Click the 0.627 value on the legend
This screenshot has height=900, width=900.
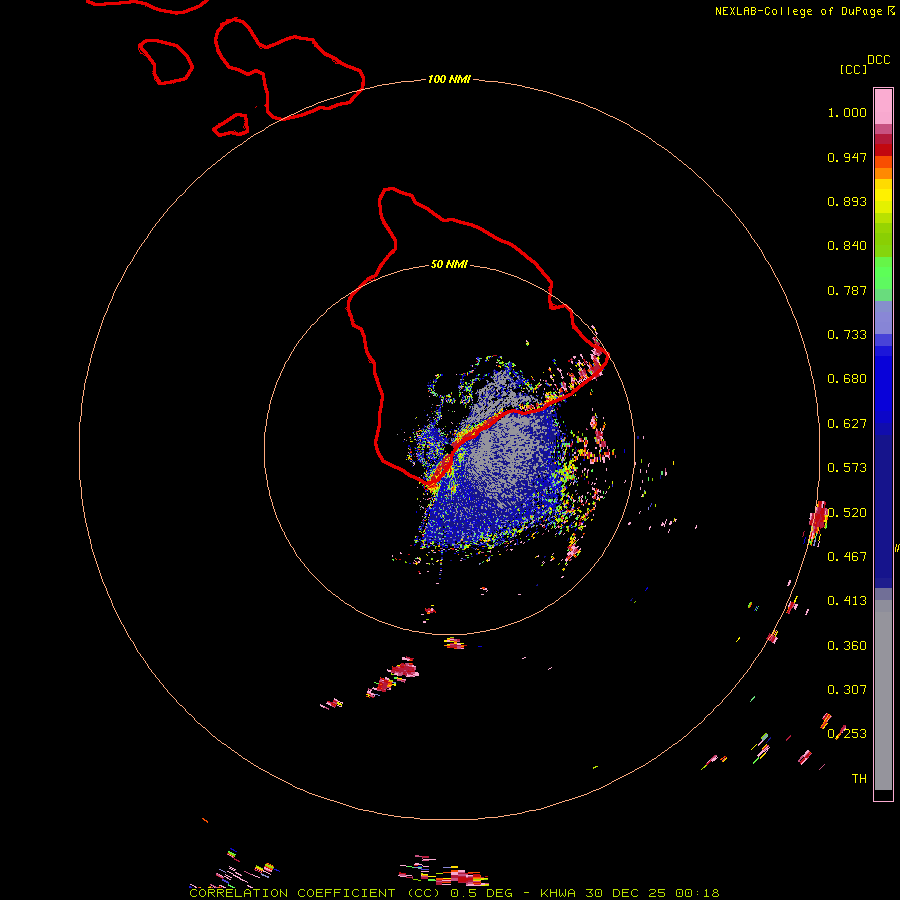point(847,424)
